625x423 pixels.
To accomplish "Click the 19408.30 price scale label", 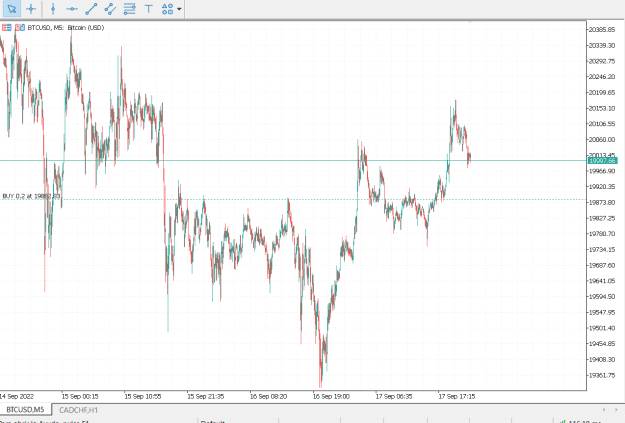I will 602,360.
